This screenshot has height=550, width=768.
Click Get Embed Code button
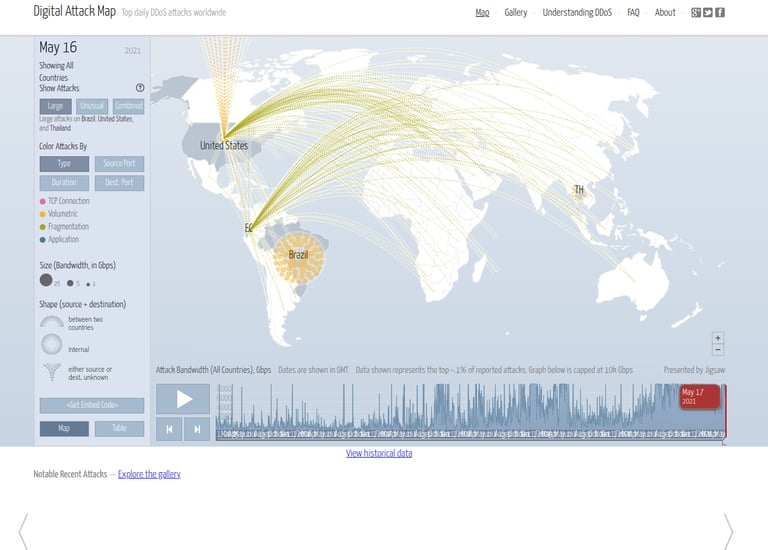click(92, 405)
